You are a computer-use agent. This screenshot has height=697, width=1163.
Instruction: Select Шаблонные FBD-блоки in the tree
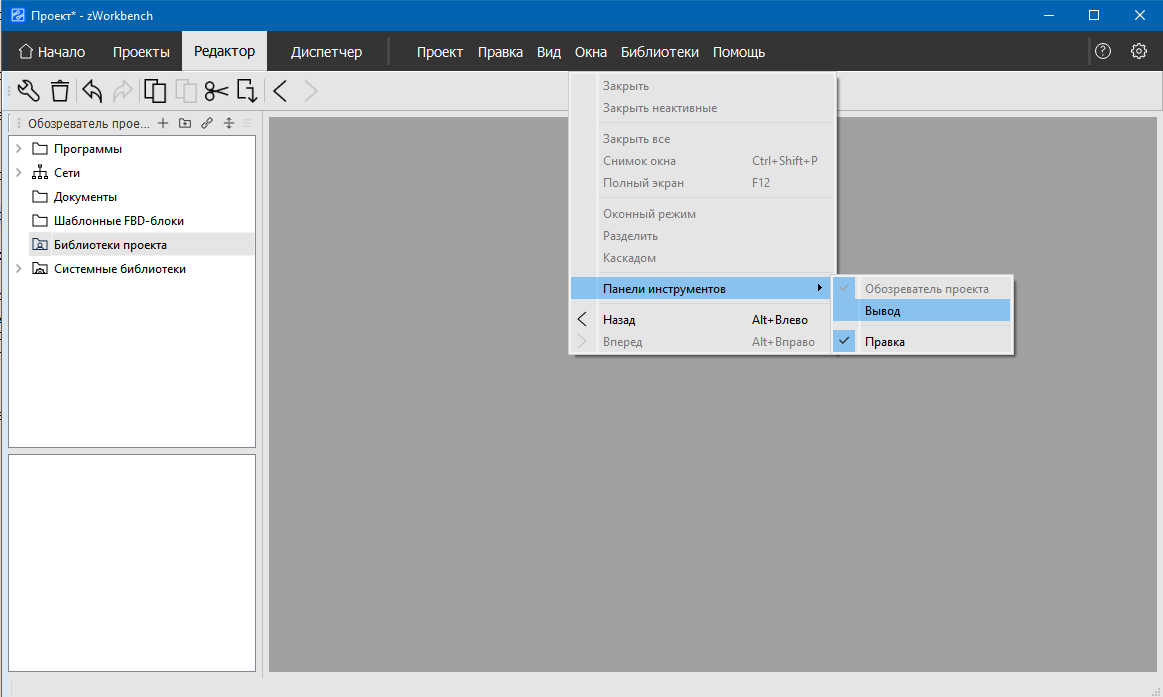[118, 221]
